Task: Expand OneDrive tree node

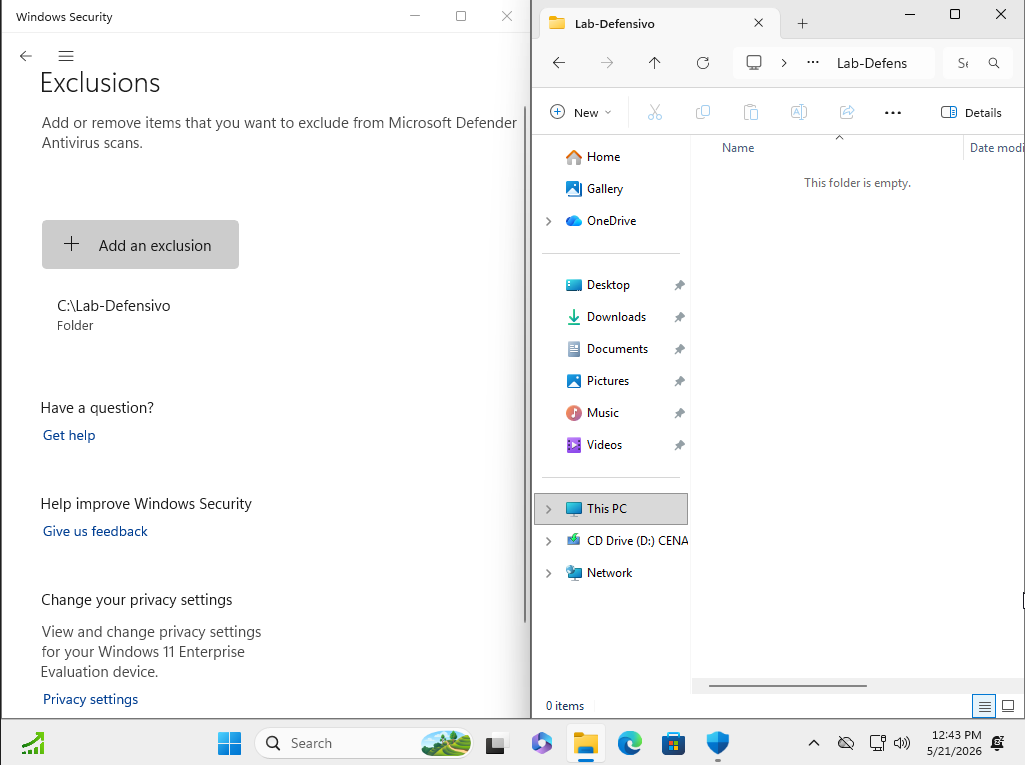Action: tap(548, 221)
